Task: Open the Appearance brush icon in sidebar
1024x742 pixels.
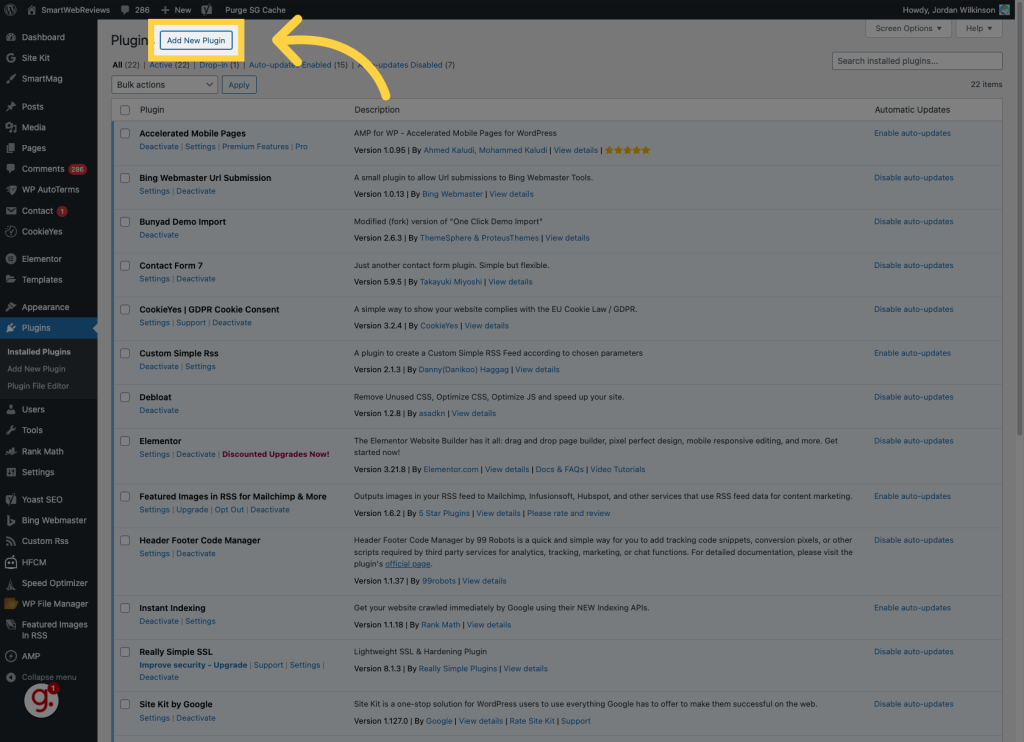Action: pyautogui.click(x=10, y=307)
